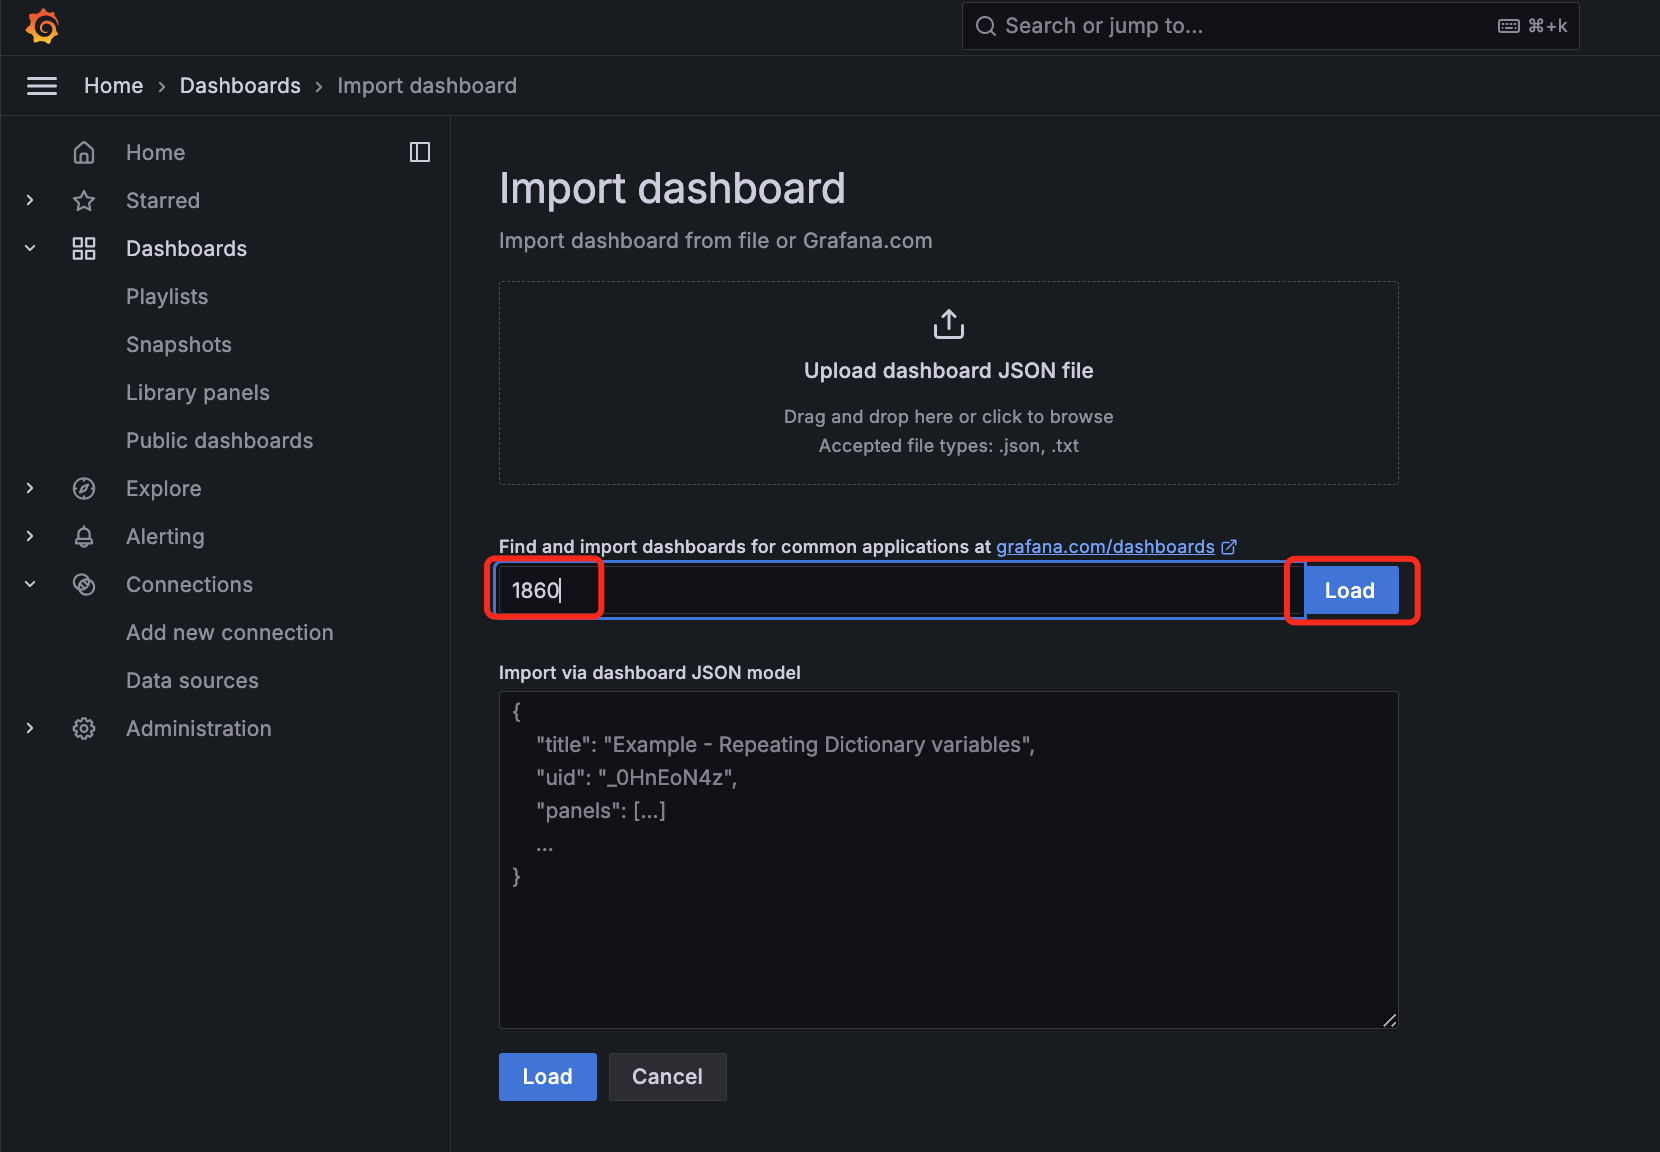The height and width of the screenshot is (1152, 1660).
Task: Open Data sources page
Action: 192,681
